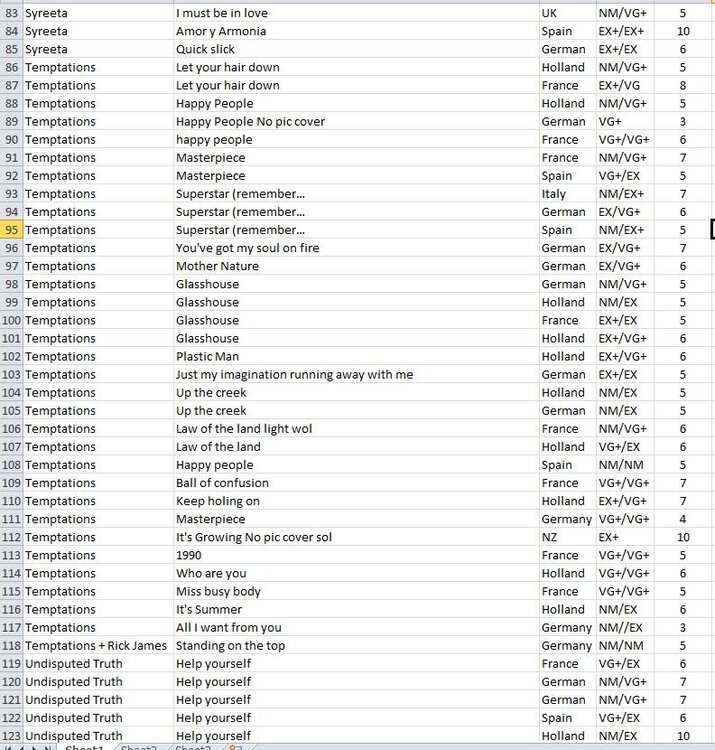Click 'Germany' country cell in row 111
This screenshot has width=715, height=750.
click(x=567, y=519)
